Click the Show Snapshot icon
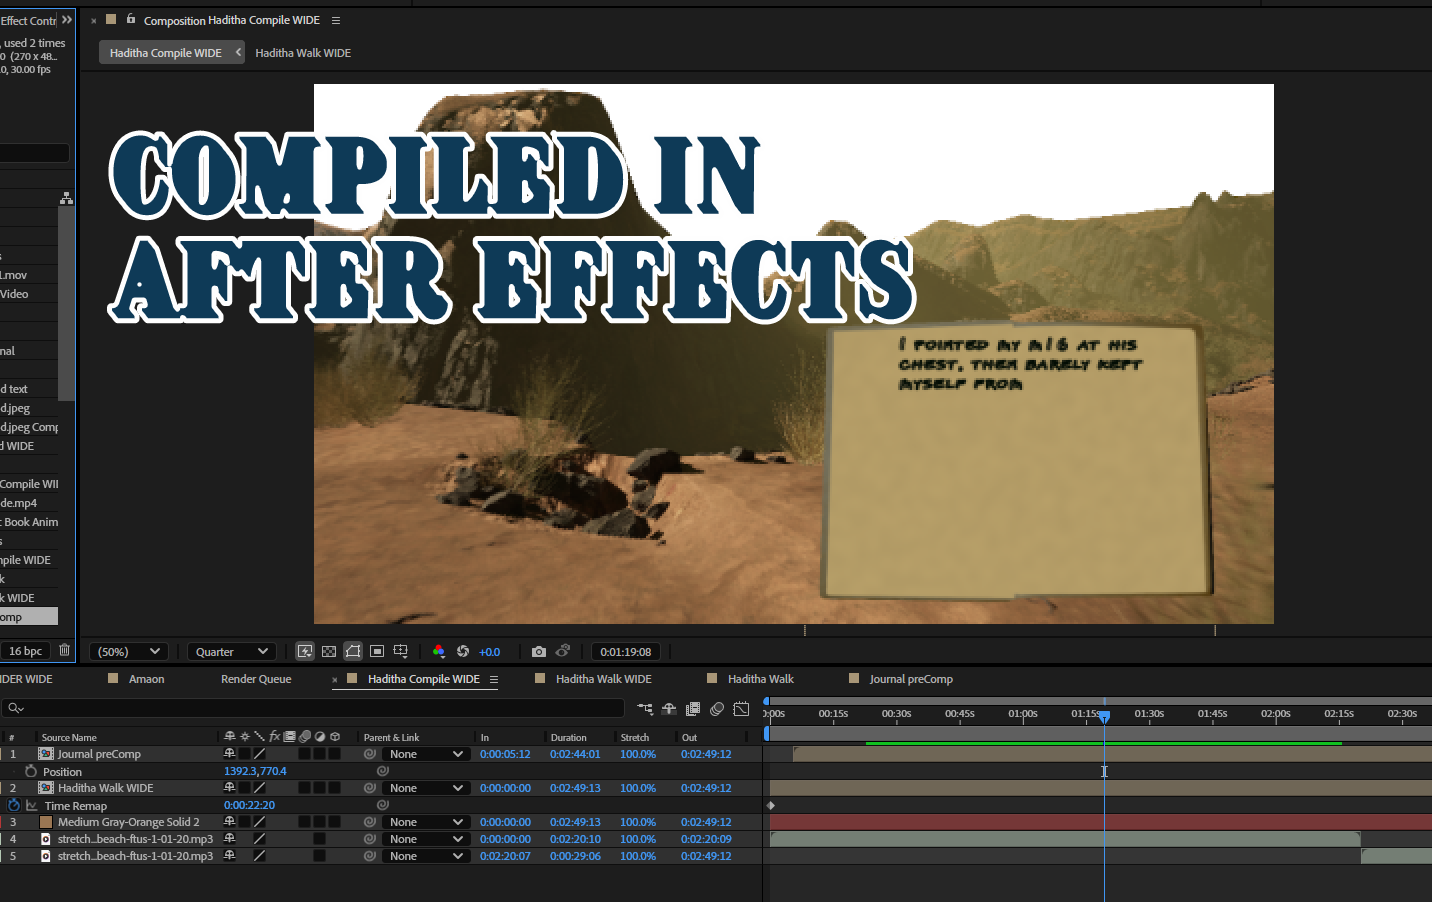This screenshot has width=1432, height=902. pyautogui.click(x=563, y=651)
